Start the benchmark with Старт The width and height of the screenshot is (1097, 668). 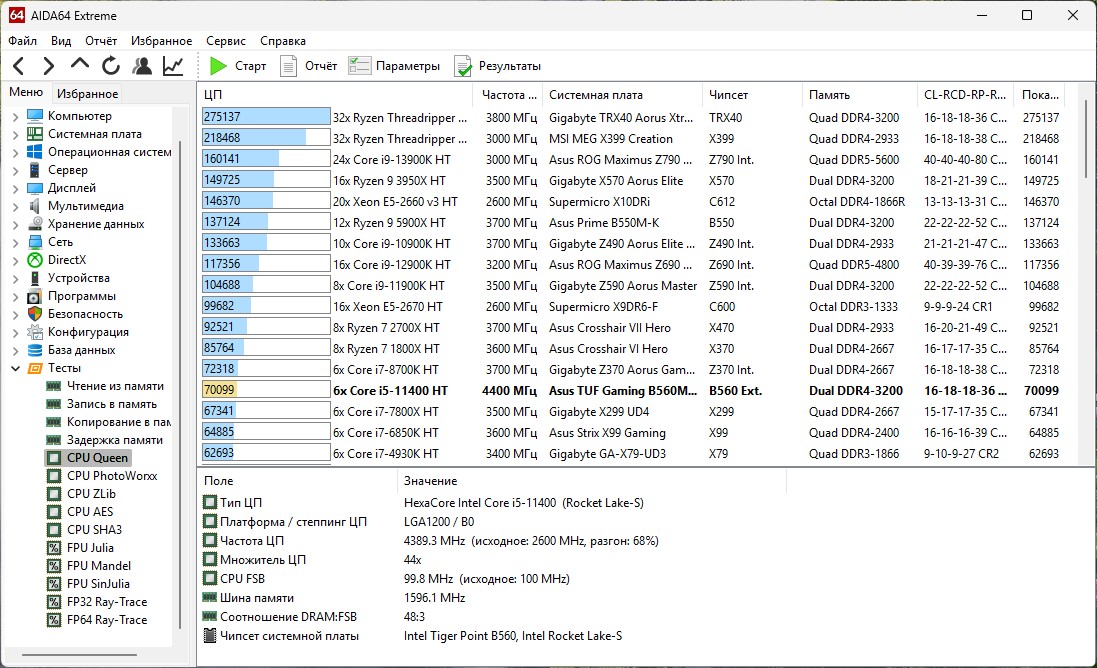238,66
